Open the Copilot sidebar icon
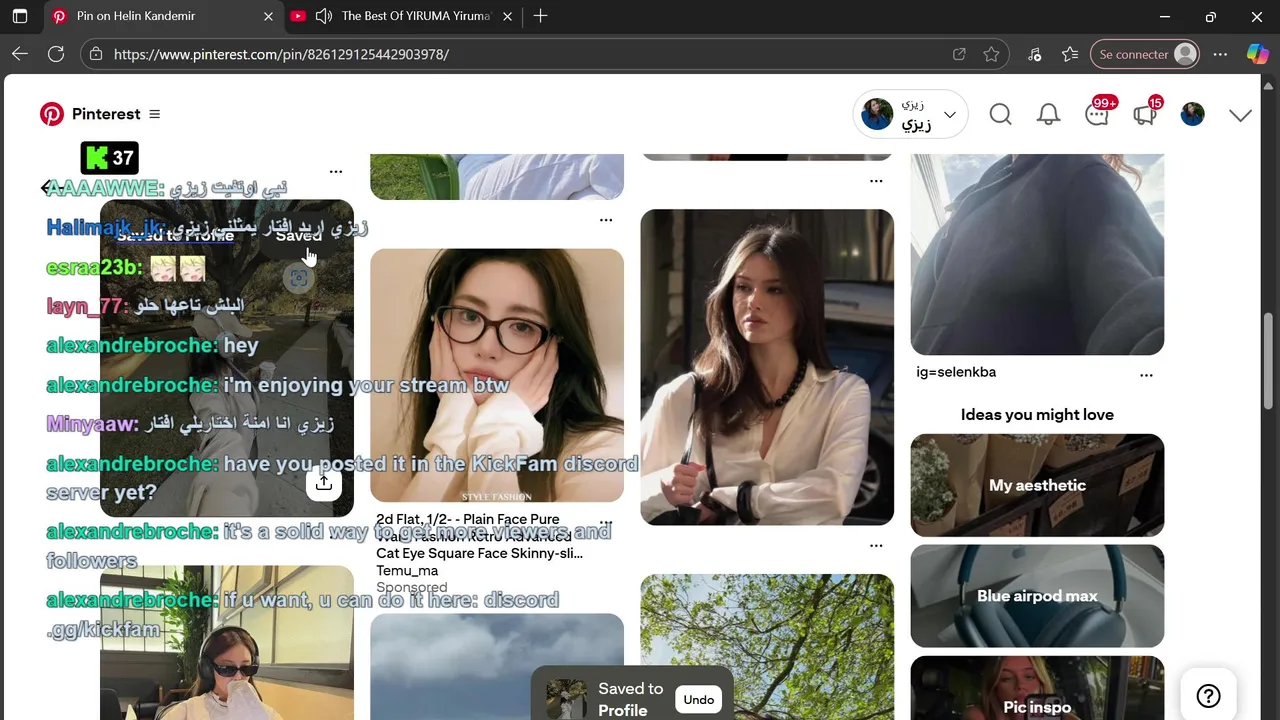The height and width of the screenshot is (720, 1280). (x=1257, y=54)
